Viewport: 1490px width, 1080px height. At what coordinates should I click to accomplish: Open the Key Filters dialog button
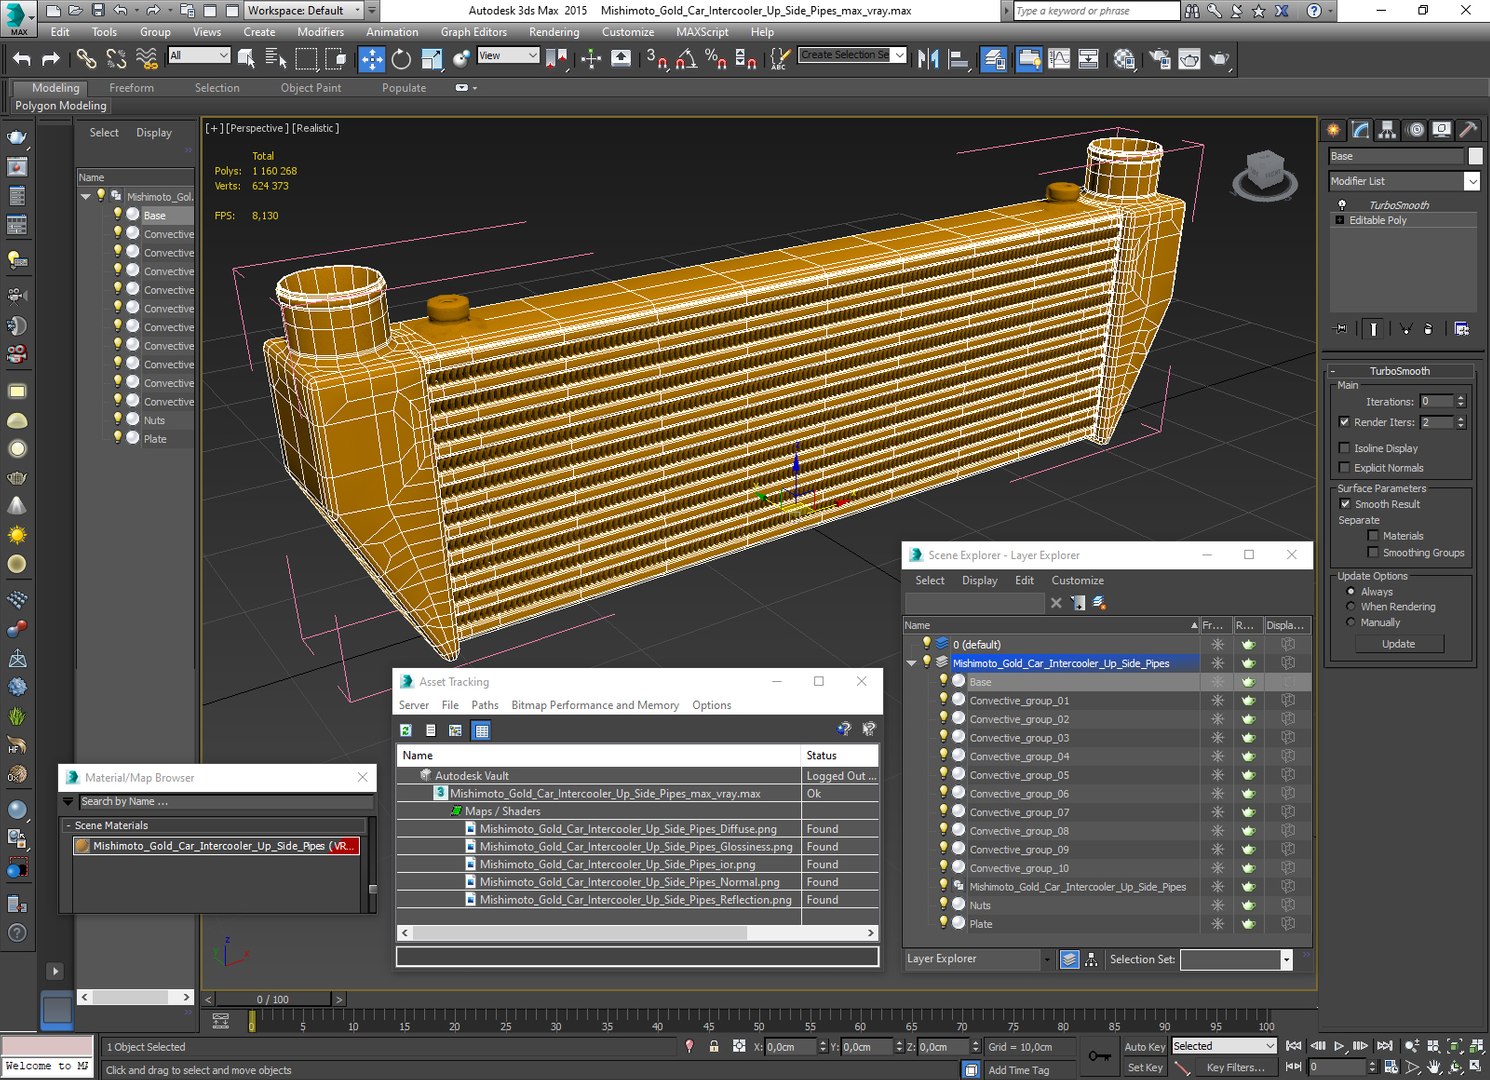pyautogui.click(x=1235, y=1067)
